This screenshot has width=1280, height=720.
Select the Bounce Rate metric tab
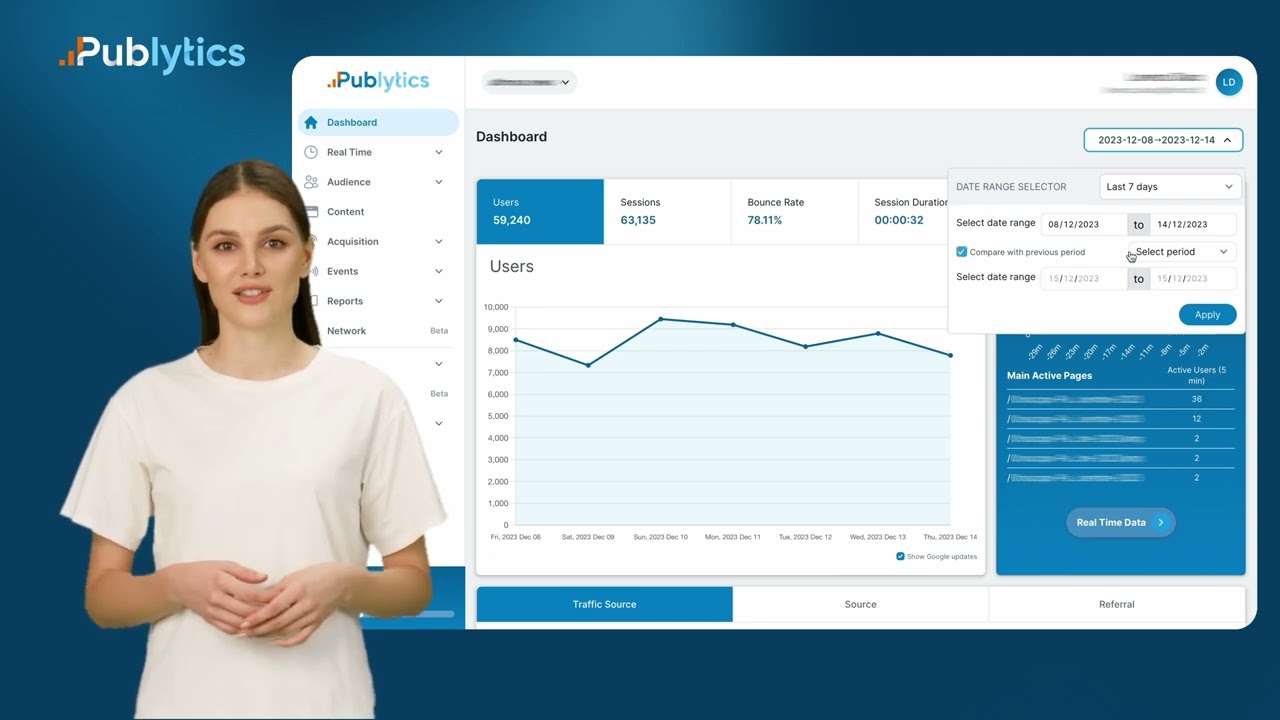click(794, 211)
